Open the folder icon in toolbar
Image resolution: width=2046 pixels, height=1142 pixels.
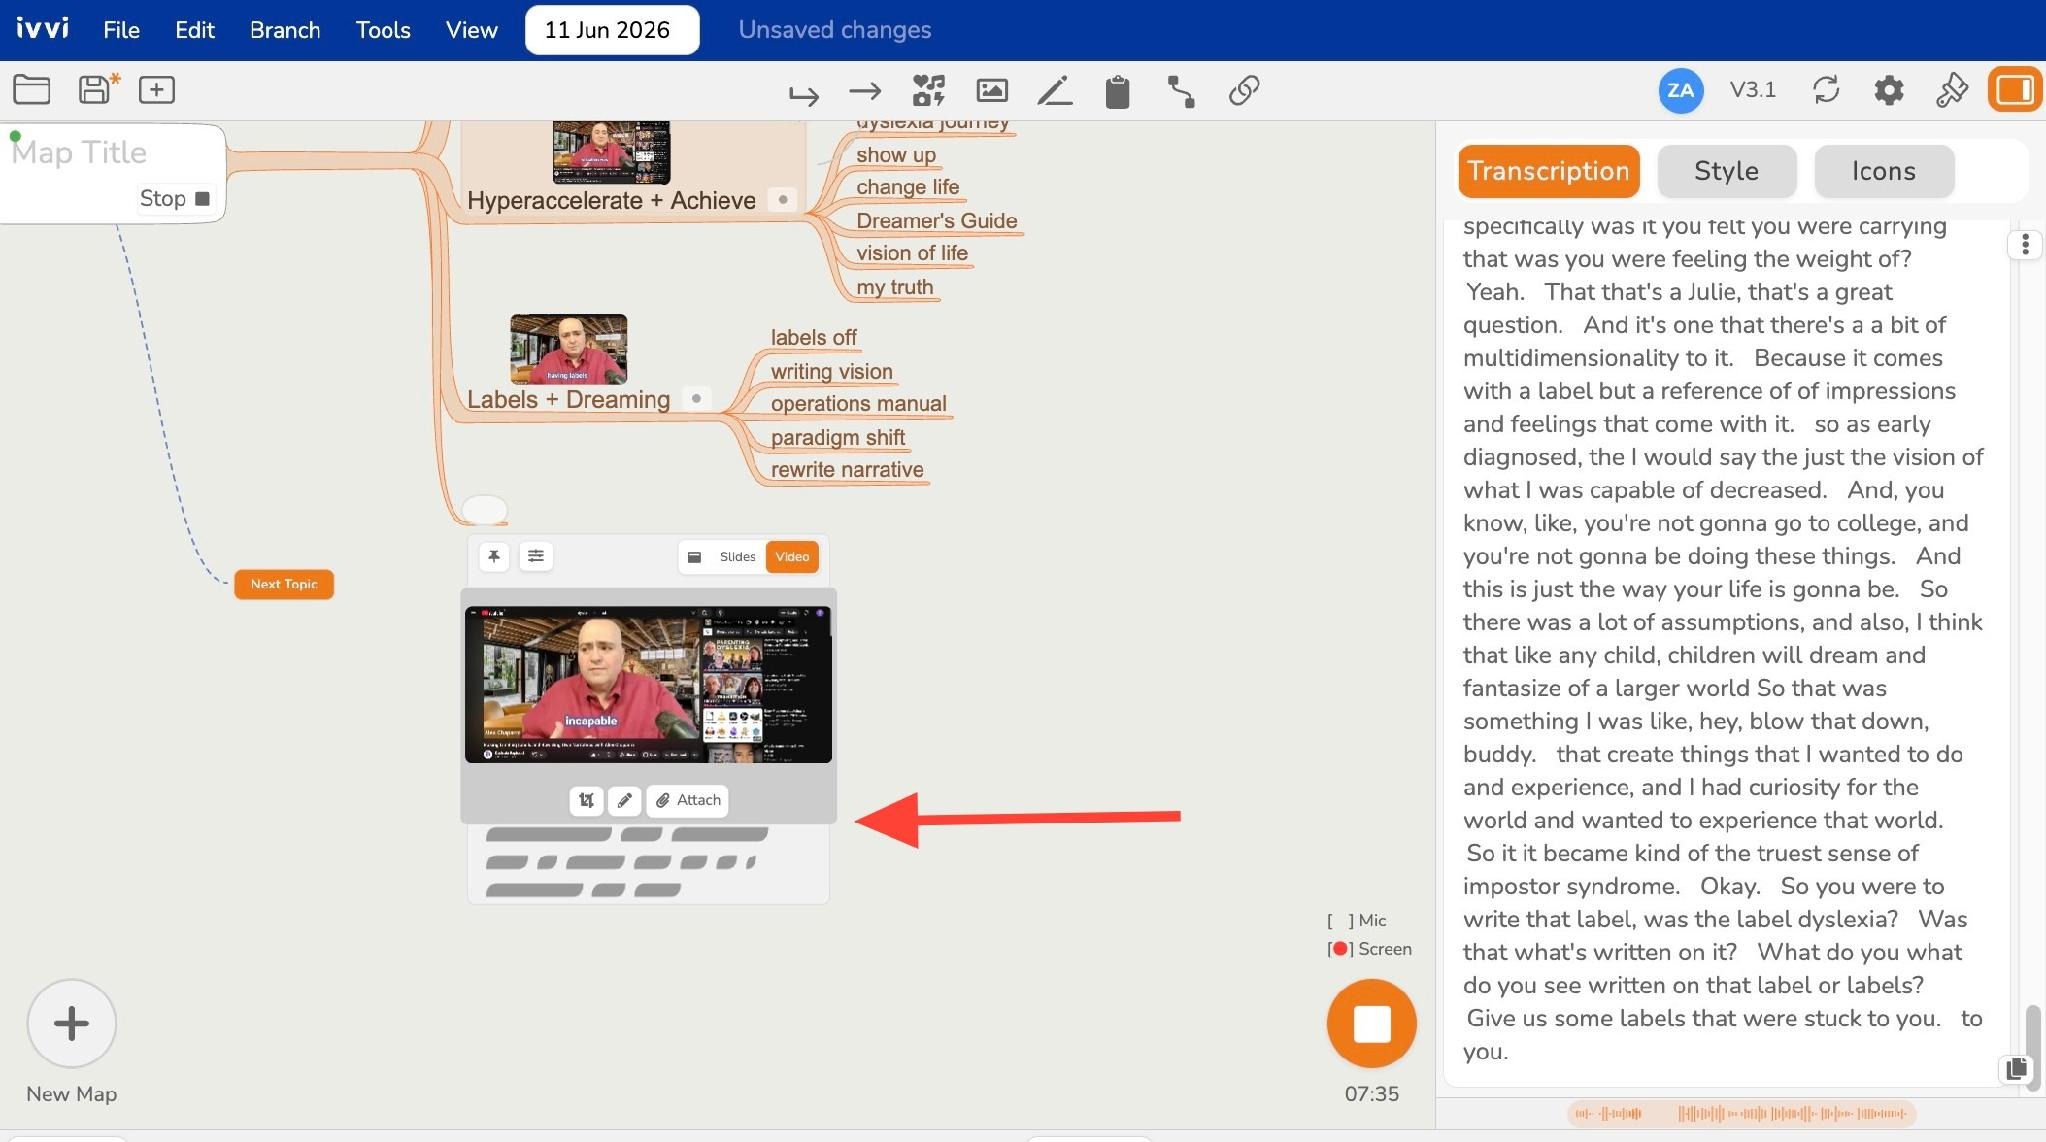[x=32, y=90]
